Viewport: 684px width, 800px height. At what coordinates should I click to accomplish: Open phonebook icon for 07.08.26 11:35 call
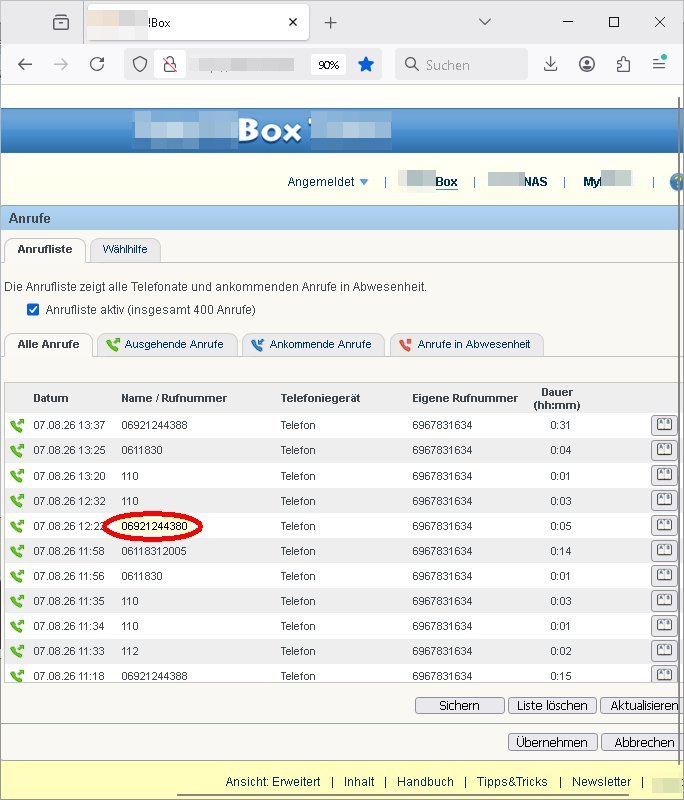pyautogui.click(x=664, y=601)
